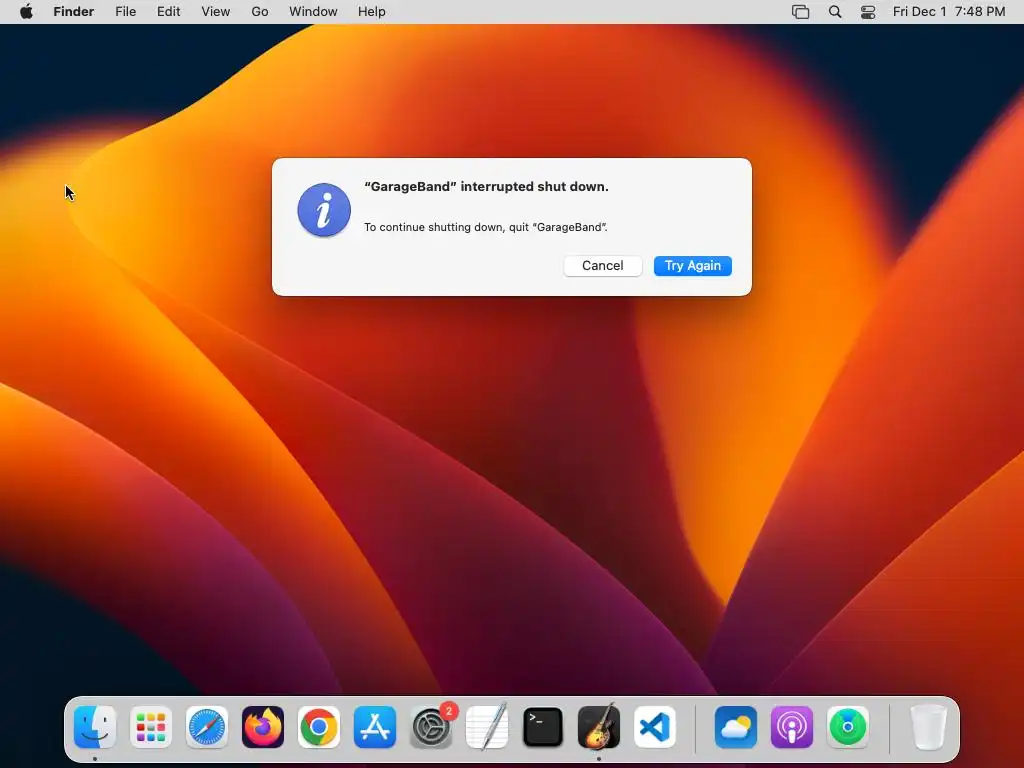Screen dimensions: 1024x768
Task: Open Google Chrome in the dock
Action: pos(319,727)
